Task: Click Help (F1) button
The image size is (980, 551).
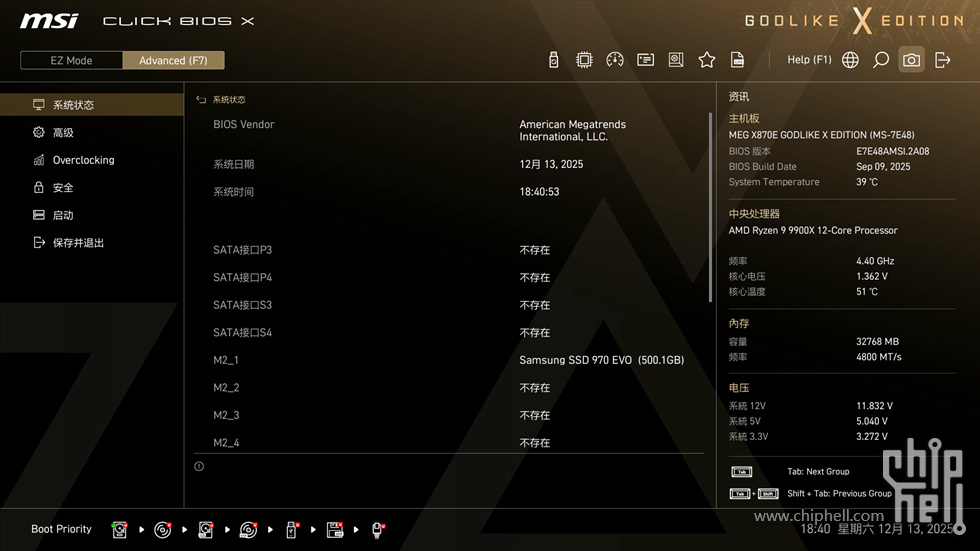Action: coord(809,60)
